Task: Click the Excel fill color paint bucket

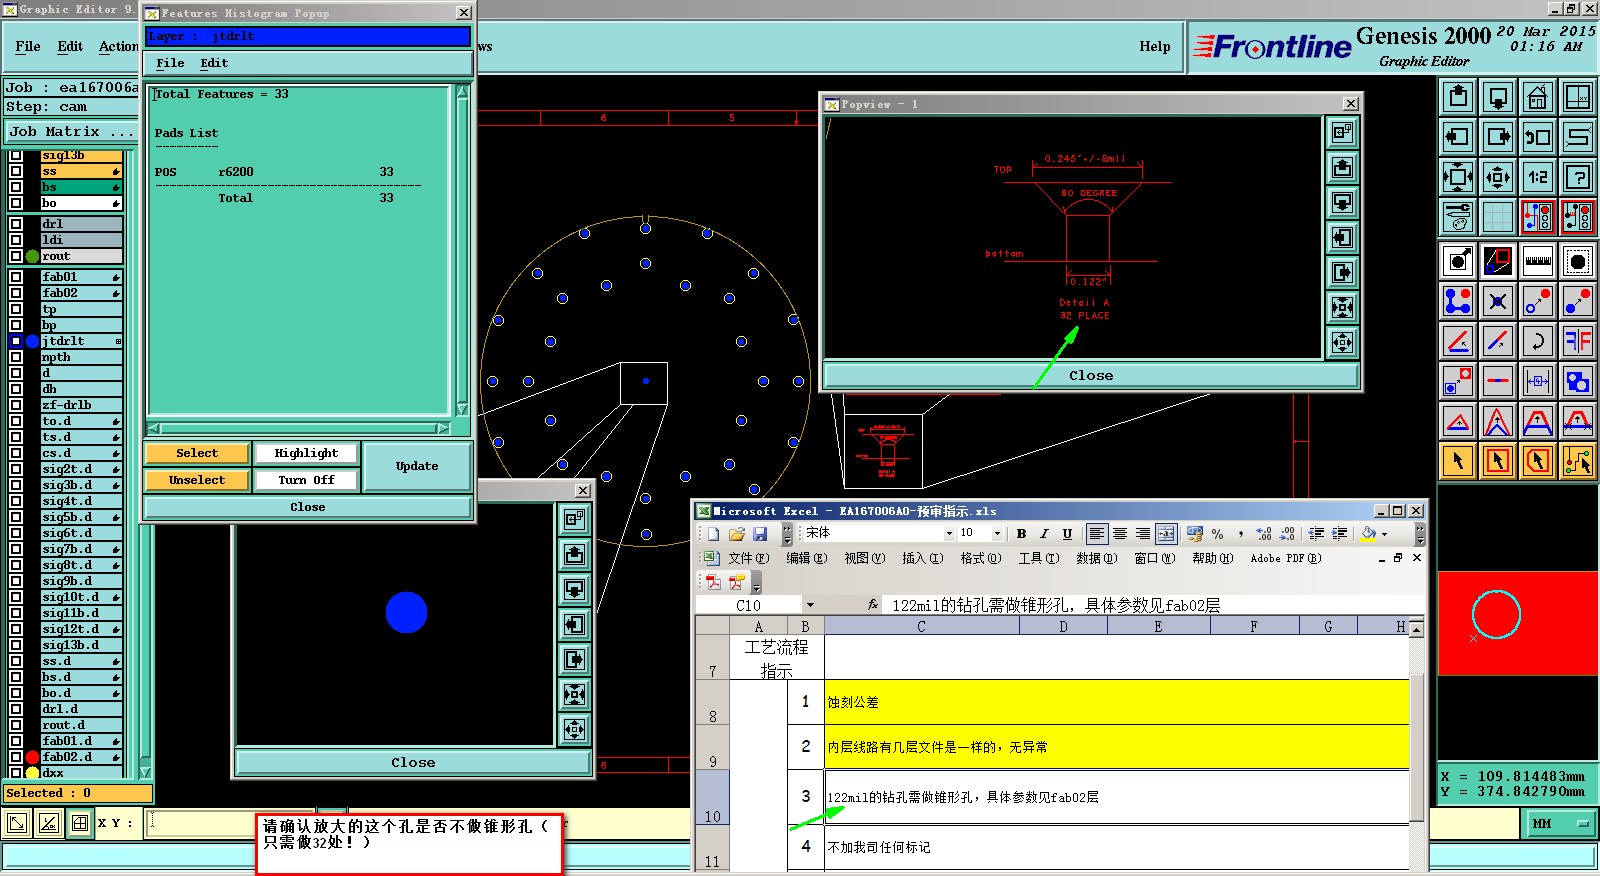Action: 1369,534
